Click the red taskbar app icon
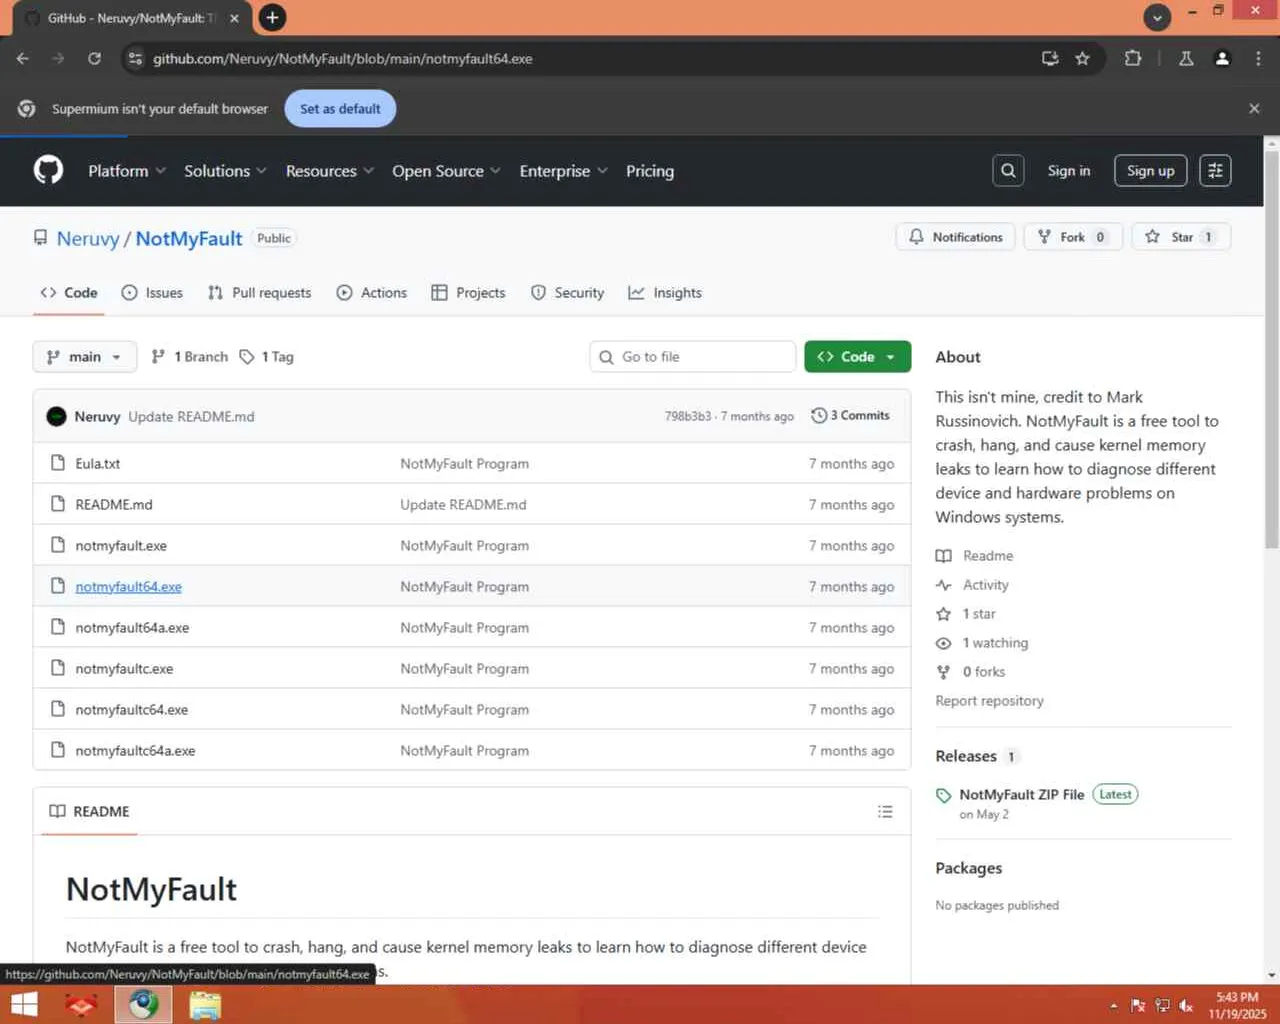 pyautogui.click(x=81, y=1004)
